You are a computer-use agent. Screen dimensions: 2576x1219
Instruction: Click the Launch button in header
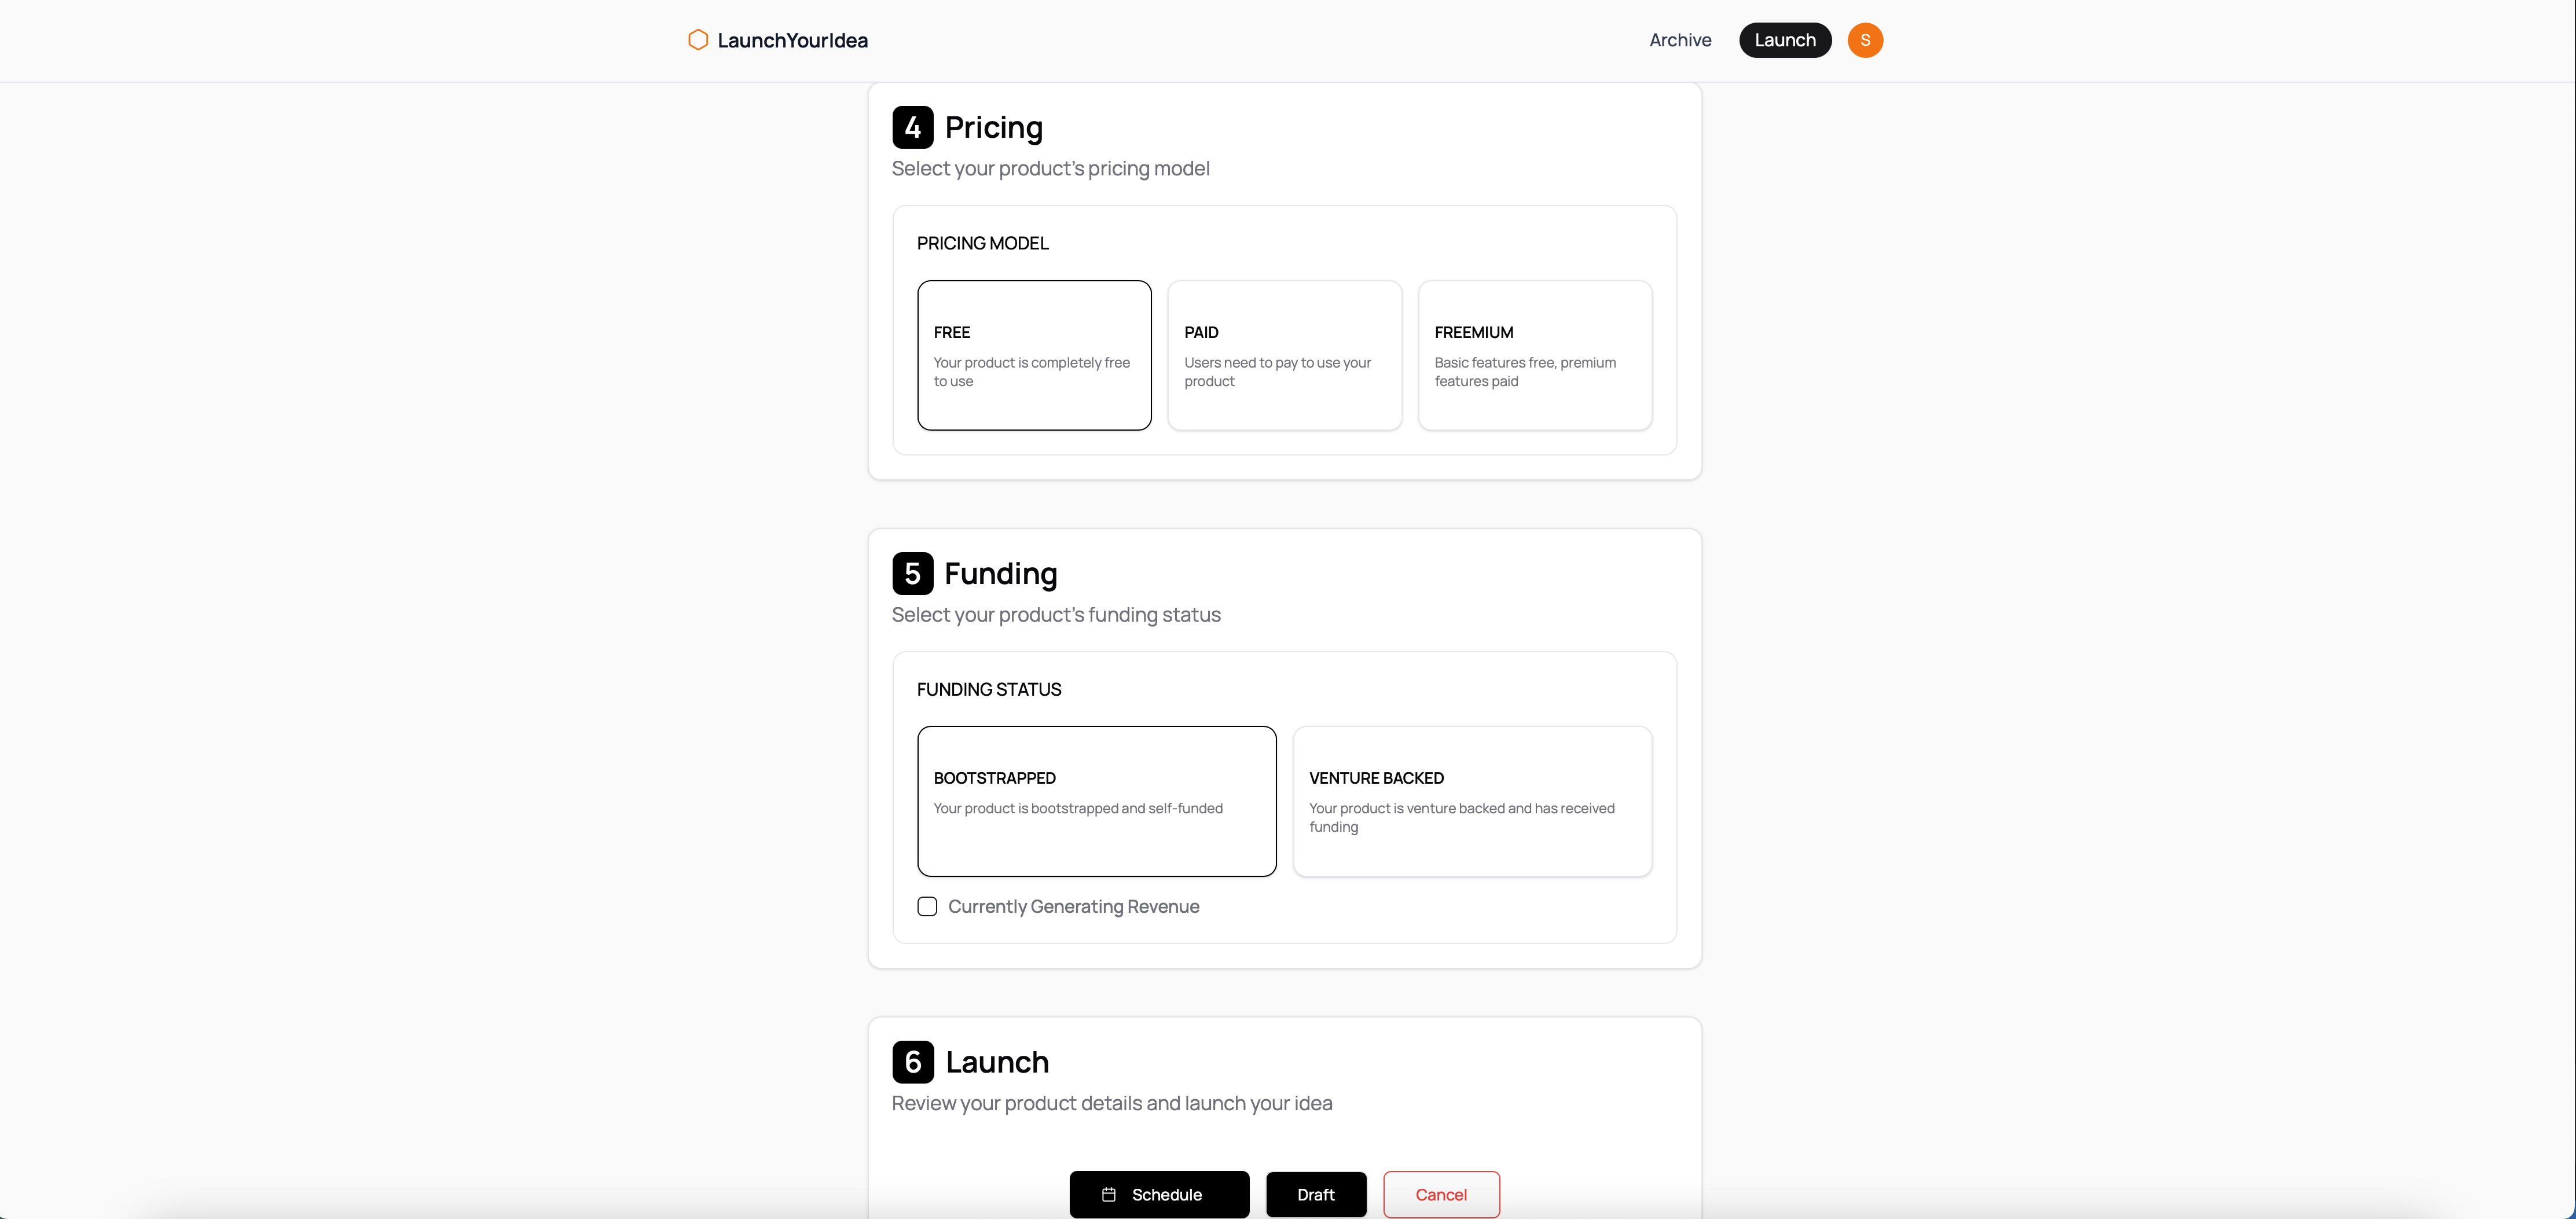click(x=1785, y=40)
